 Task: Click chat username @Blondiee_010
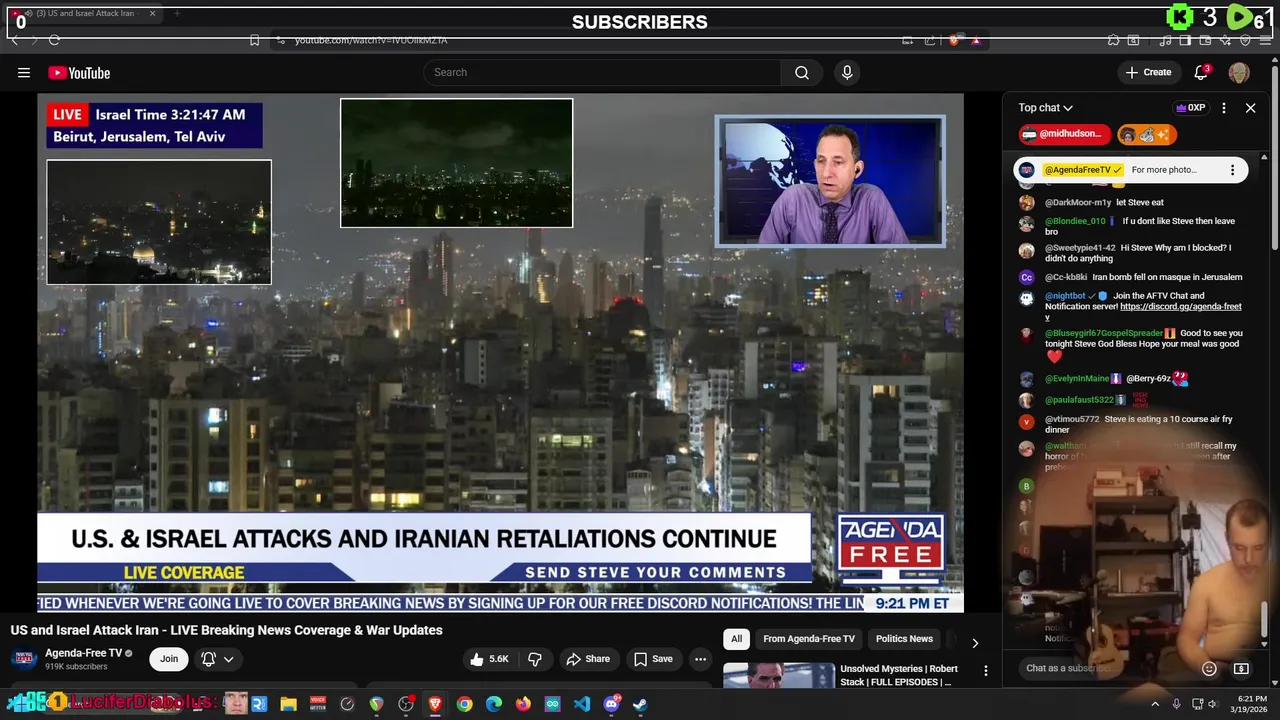pos(1075,222)
